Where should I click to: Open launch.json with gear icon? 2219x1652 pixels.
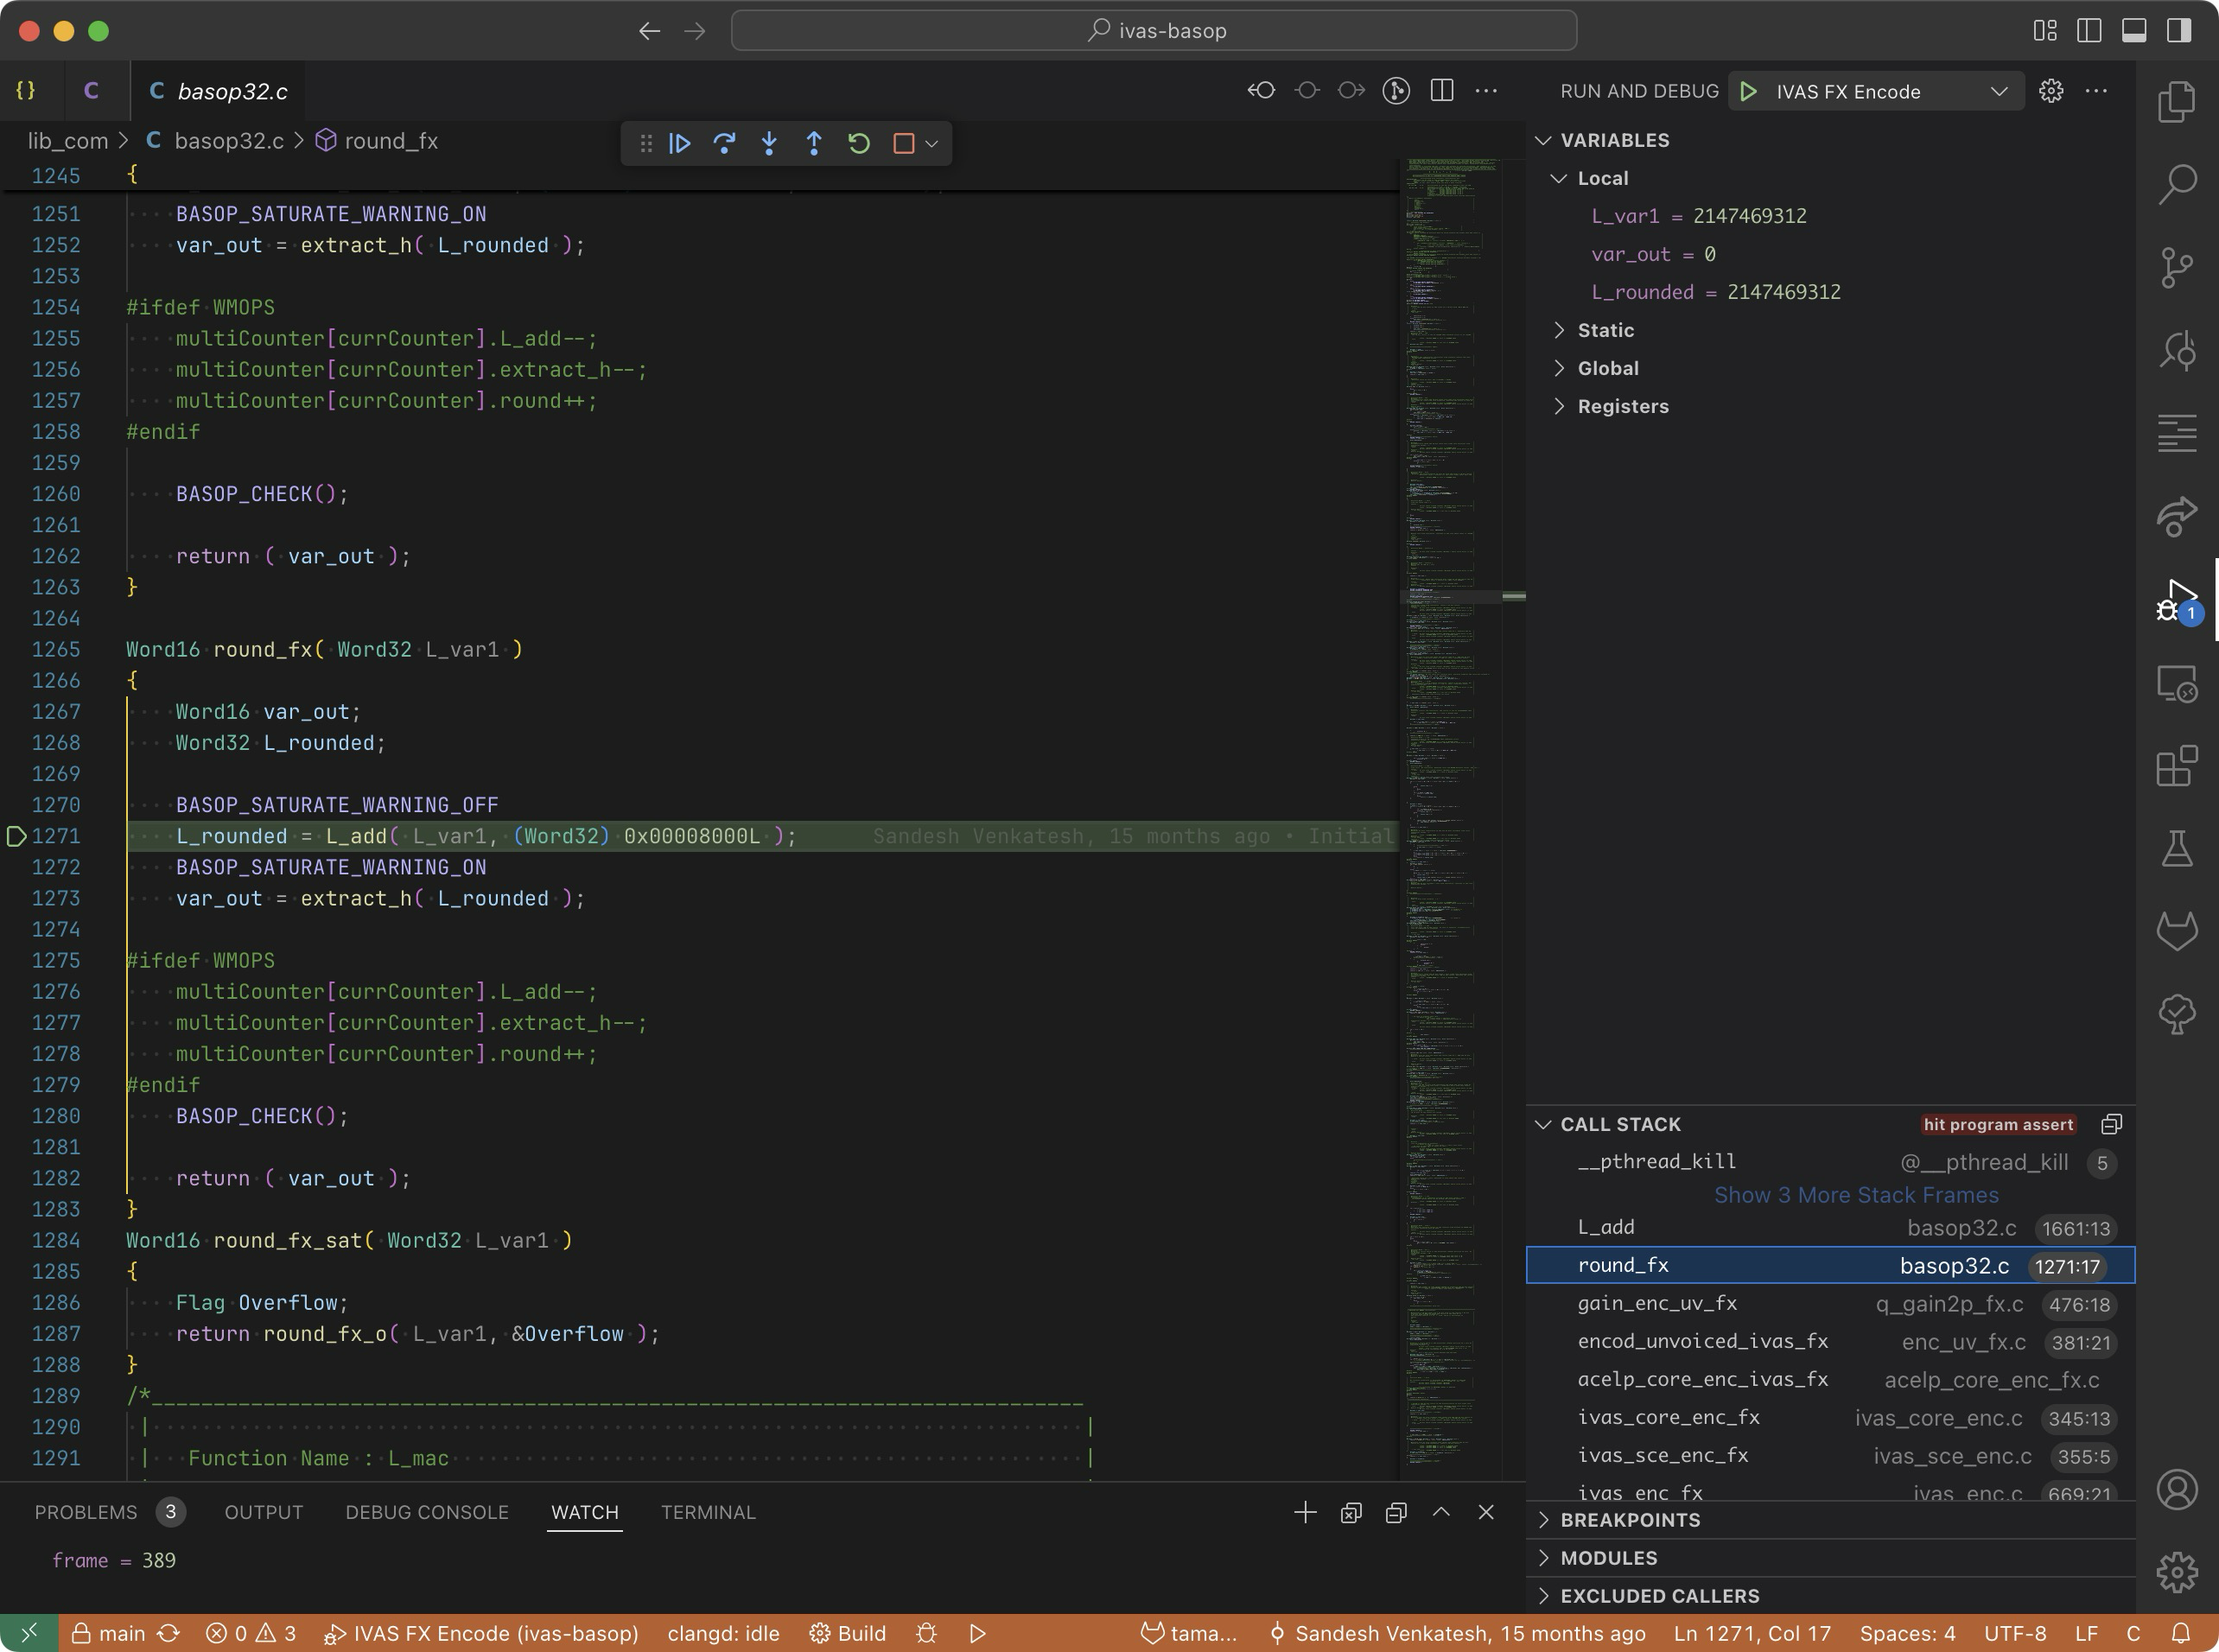coord(2051,91)
